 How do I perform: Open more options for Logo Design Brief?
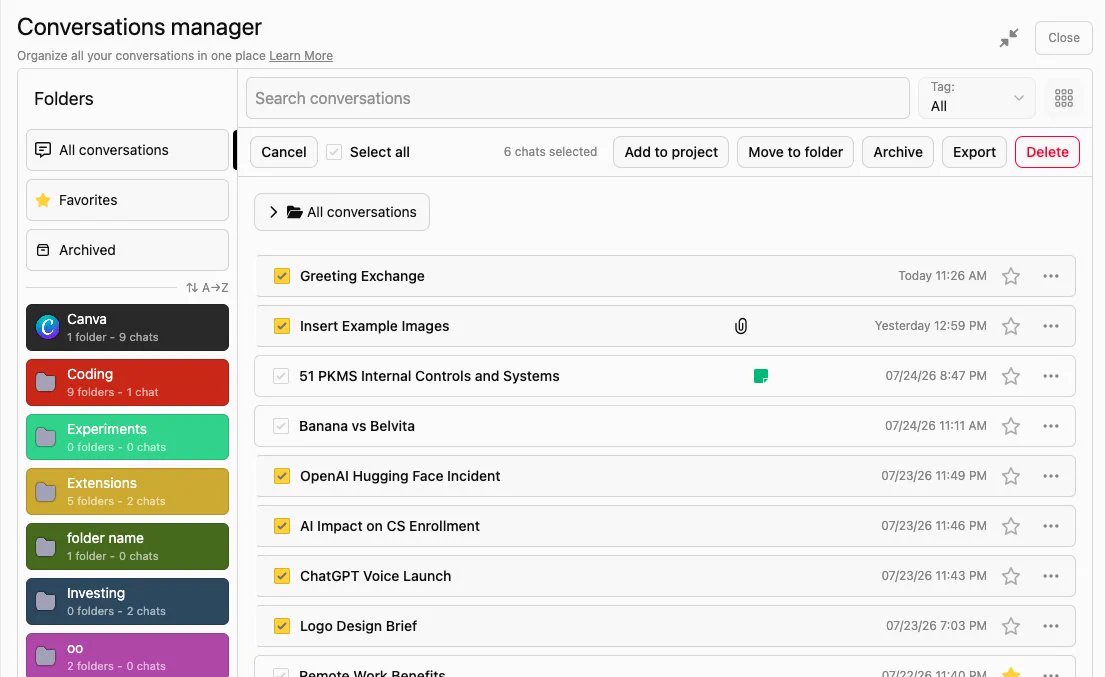pos(1051,626)
